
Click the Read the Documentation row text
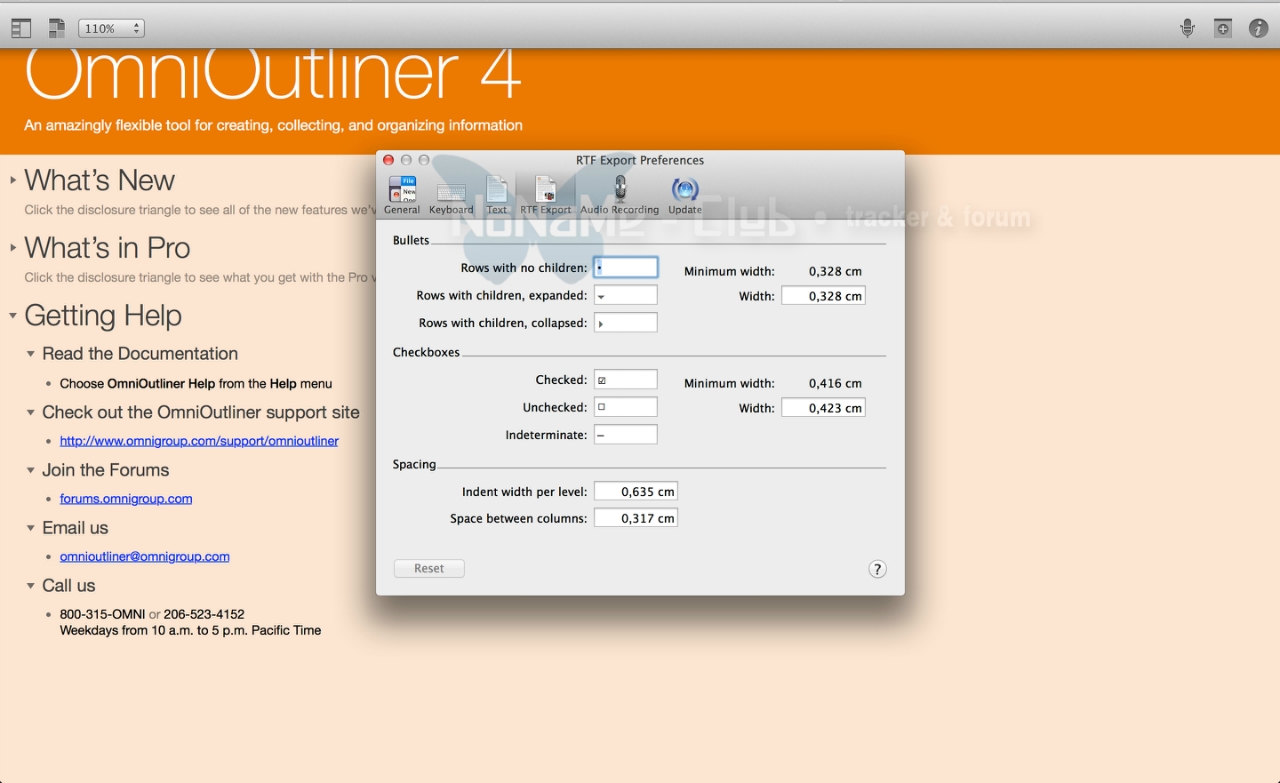(140, 354)
